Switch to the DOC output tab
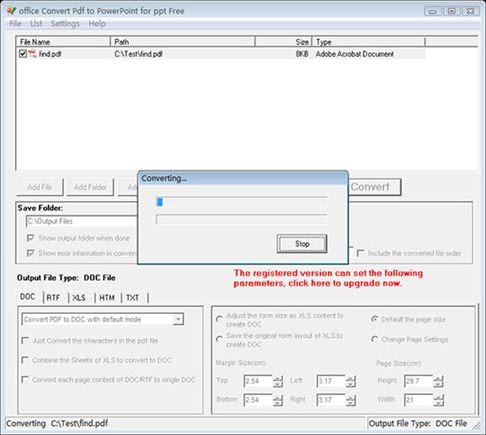This screenshot has width=486, height=435. (x=28, y=297)
